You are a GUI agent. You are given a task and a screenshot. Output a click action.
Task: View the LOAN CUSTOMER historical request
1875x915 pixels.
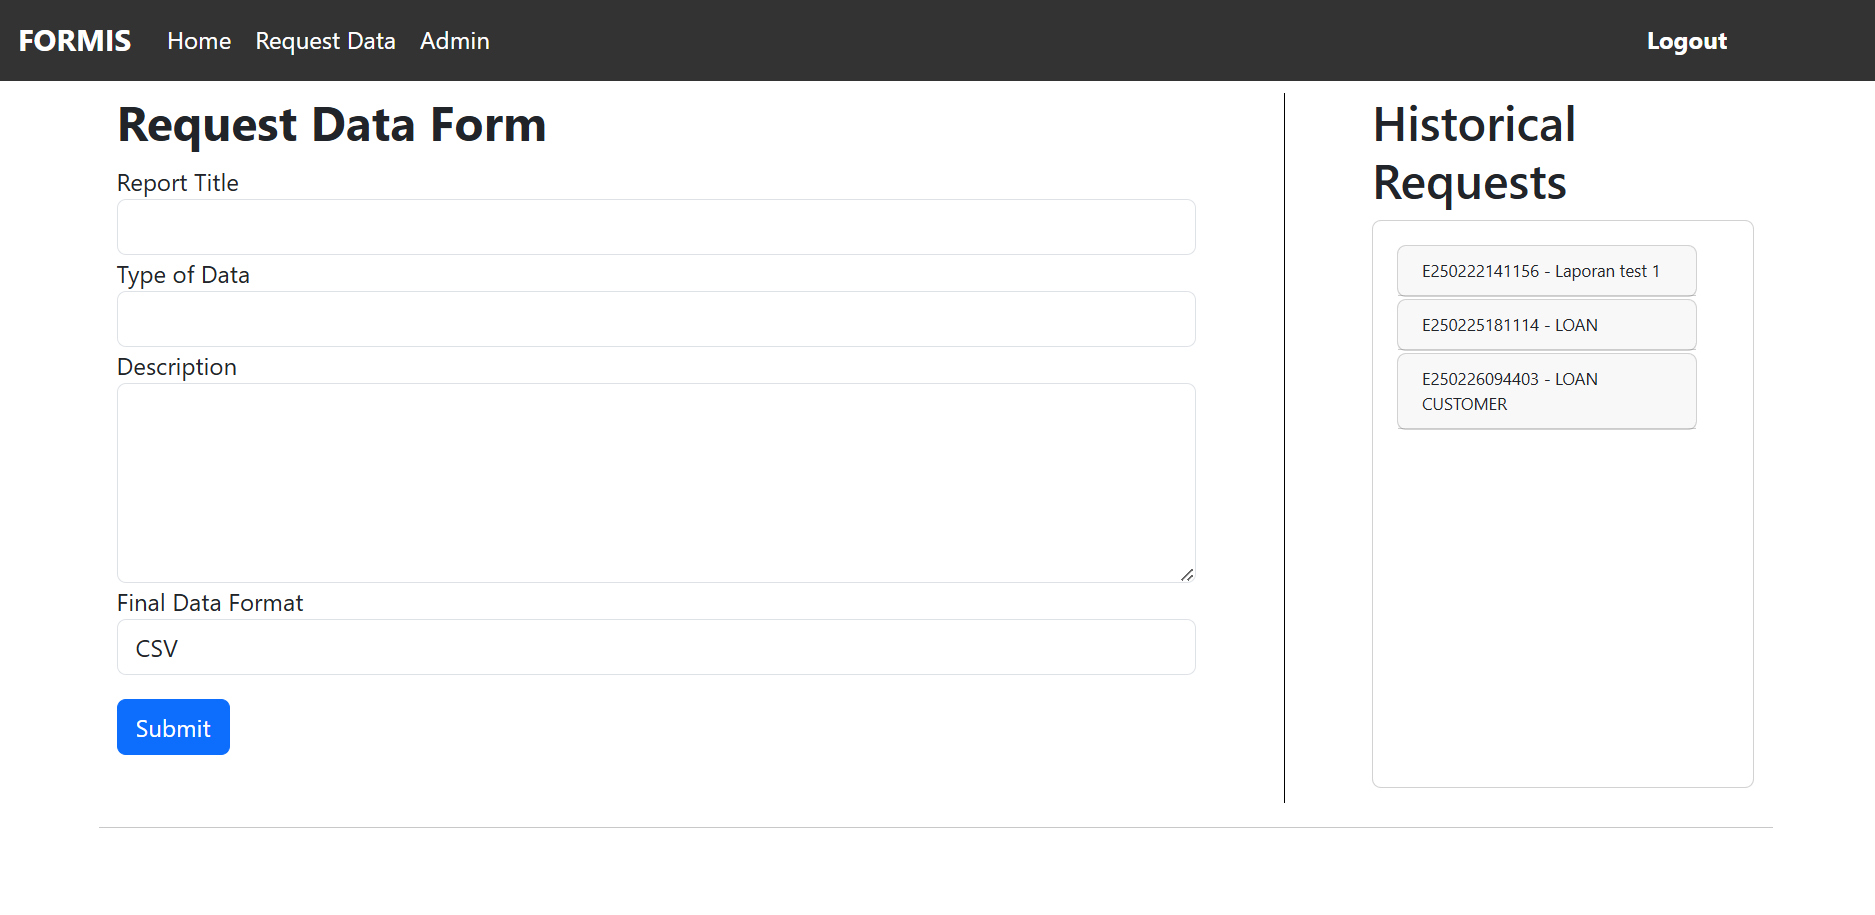pyautogui.click(x=1545, y=391)
